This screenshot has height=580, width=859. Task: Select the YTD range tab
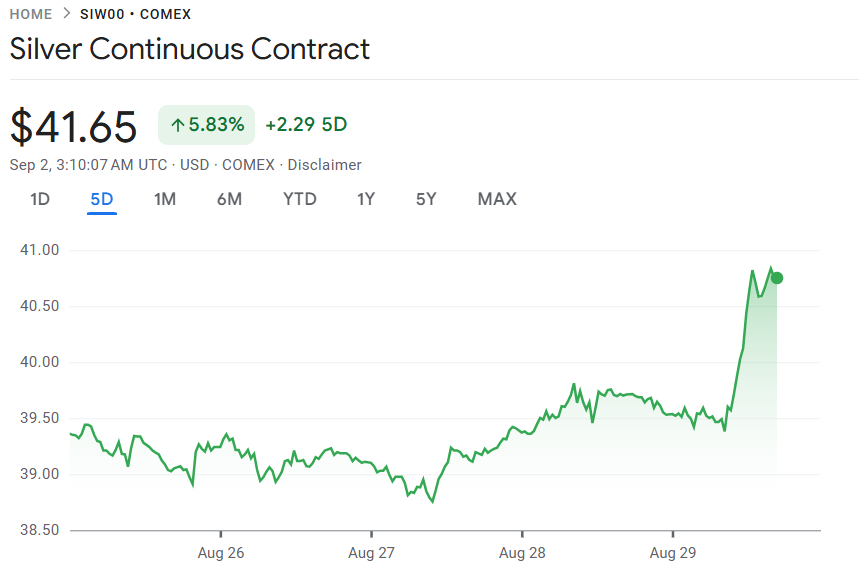coord(299,199)
